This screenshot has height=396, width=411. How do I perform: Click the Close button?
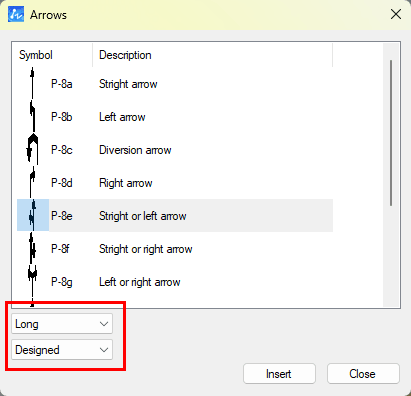pyautogui.click(x=363, y=374)
